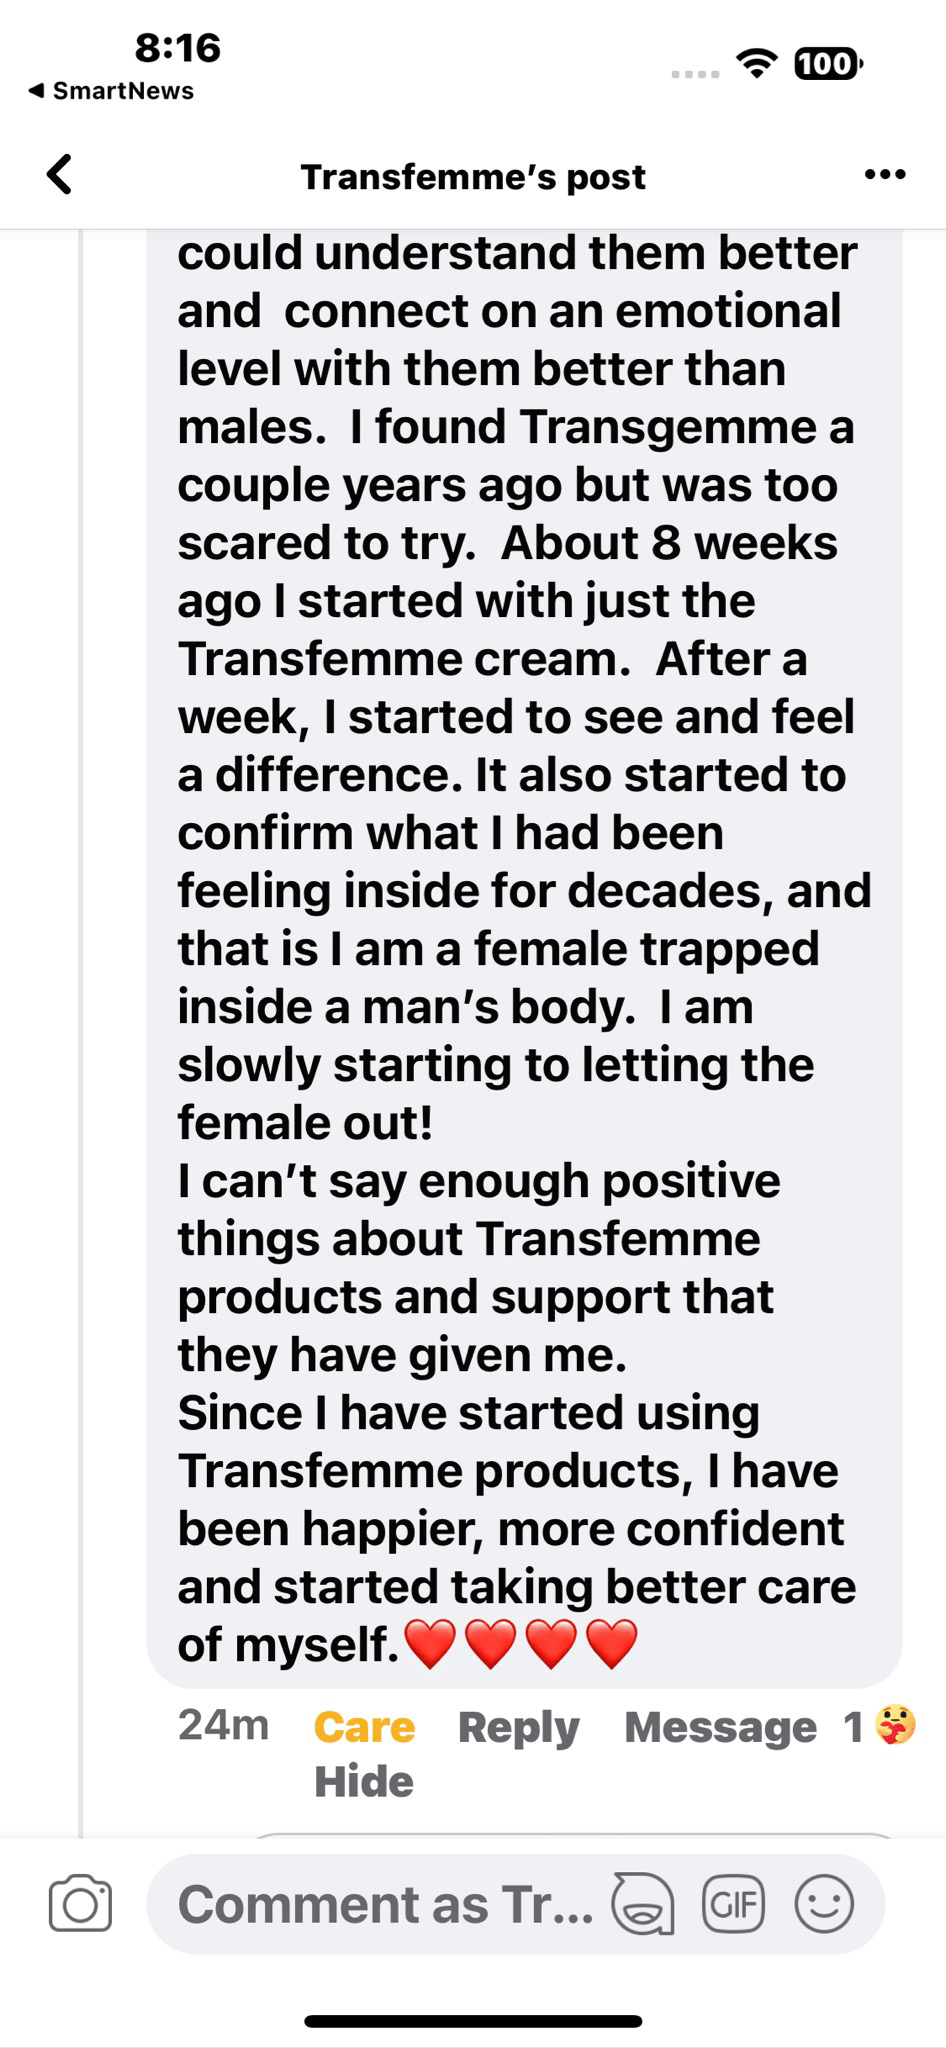
Task: Open the GIF picker
Action: pos(733,1904)
